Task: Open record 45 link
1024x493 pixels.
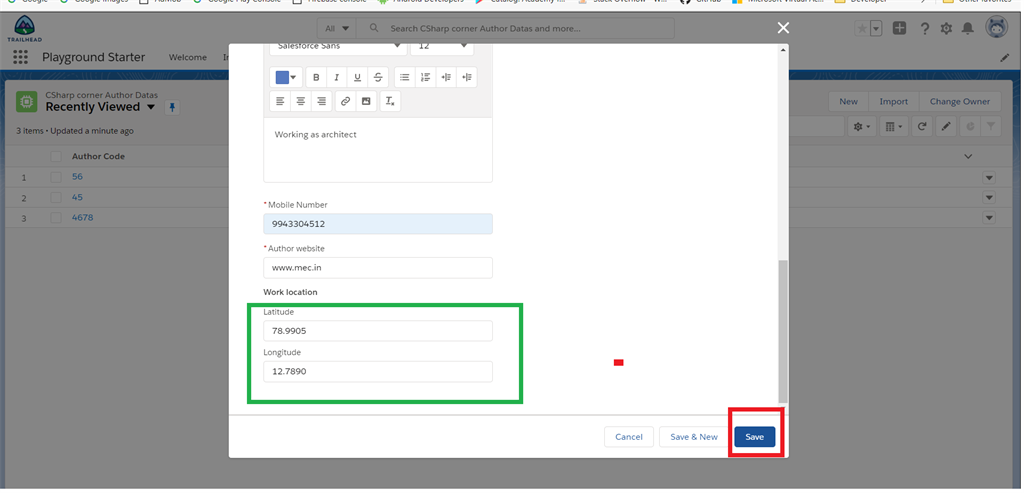Action: 77,197
